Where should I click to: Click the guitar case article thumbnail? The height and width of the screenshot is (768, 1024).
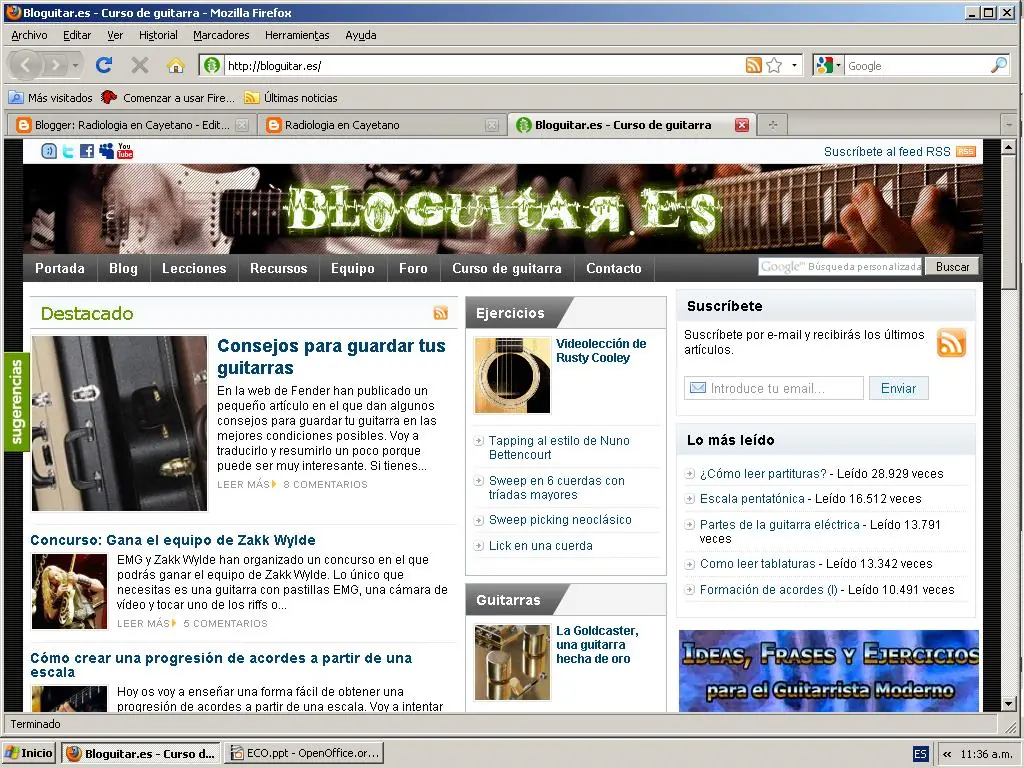click(x=120, y=423)
